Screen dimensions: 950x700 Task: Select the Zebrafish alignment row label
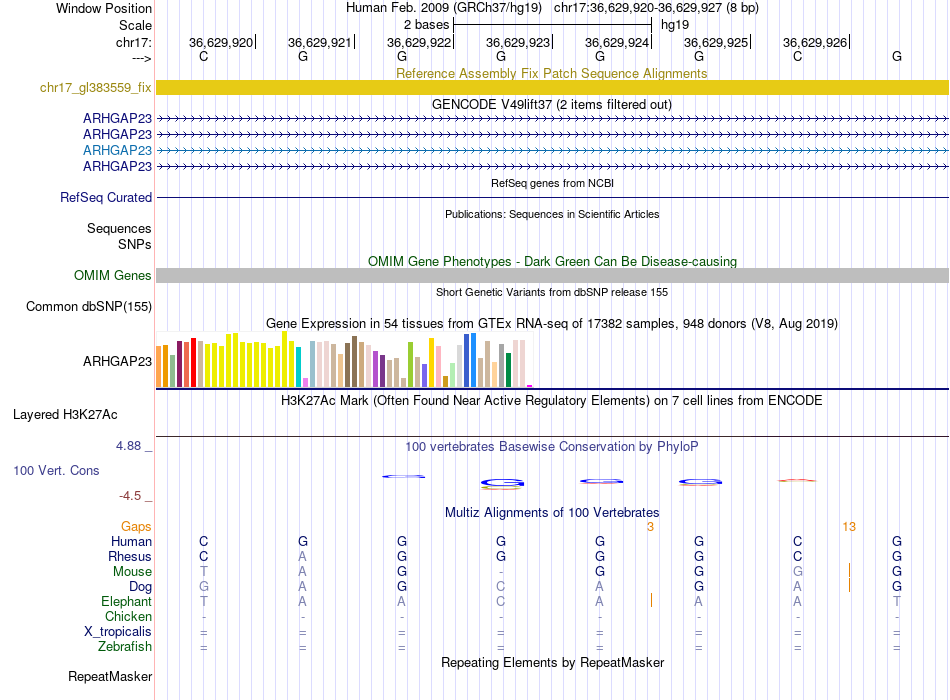[x=125, y=647]
